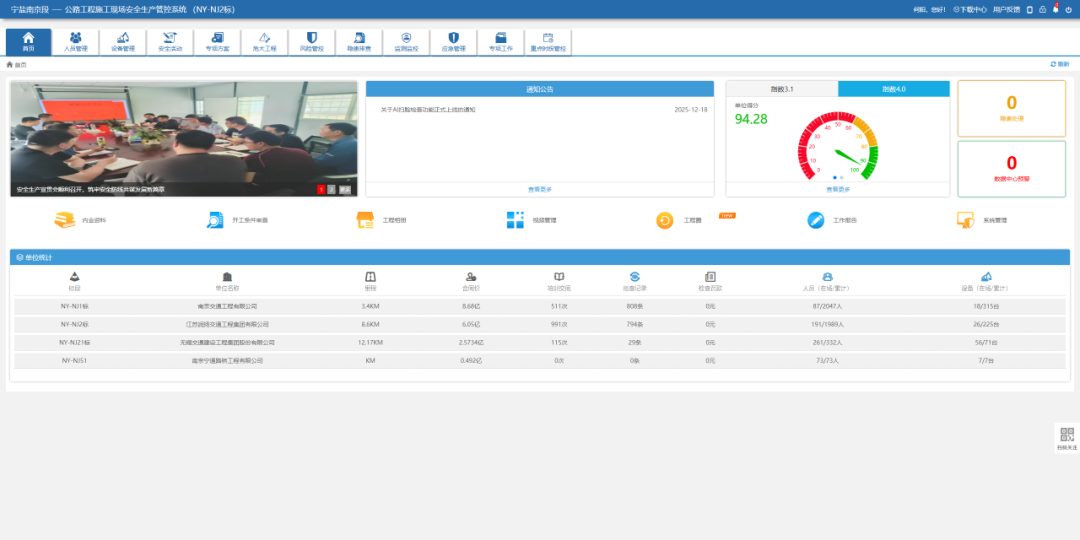Viewport: 1080px width, 540px height.
Task: Open the 重点时段管控 calendar tab
Action: (x=548, y=42)
